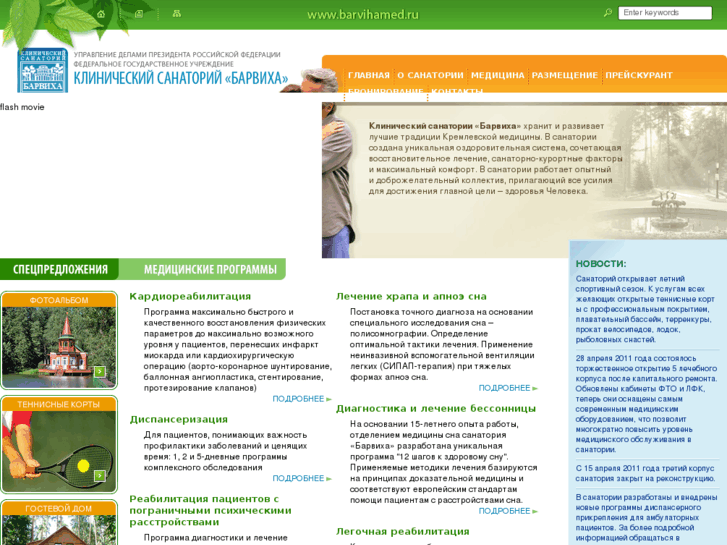Open the О САНАТОРИИ menu item
The image size is (727, 545).
coord(430,75)
